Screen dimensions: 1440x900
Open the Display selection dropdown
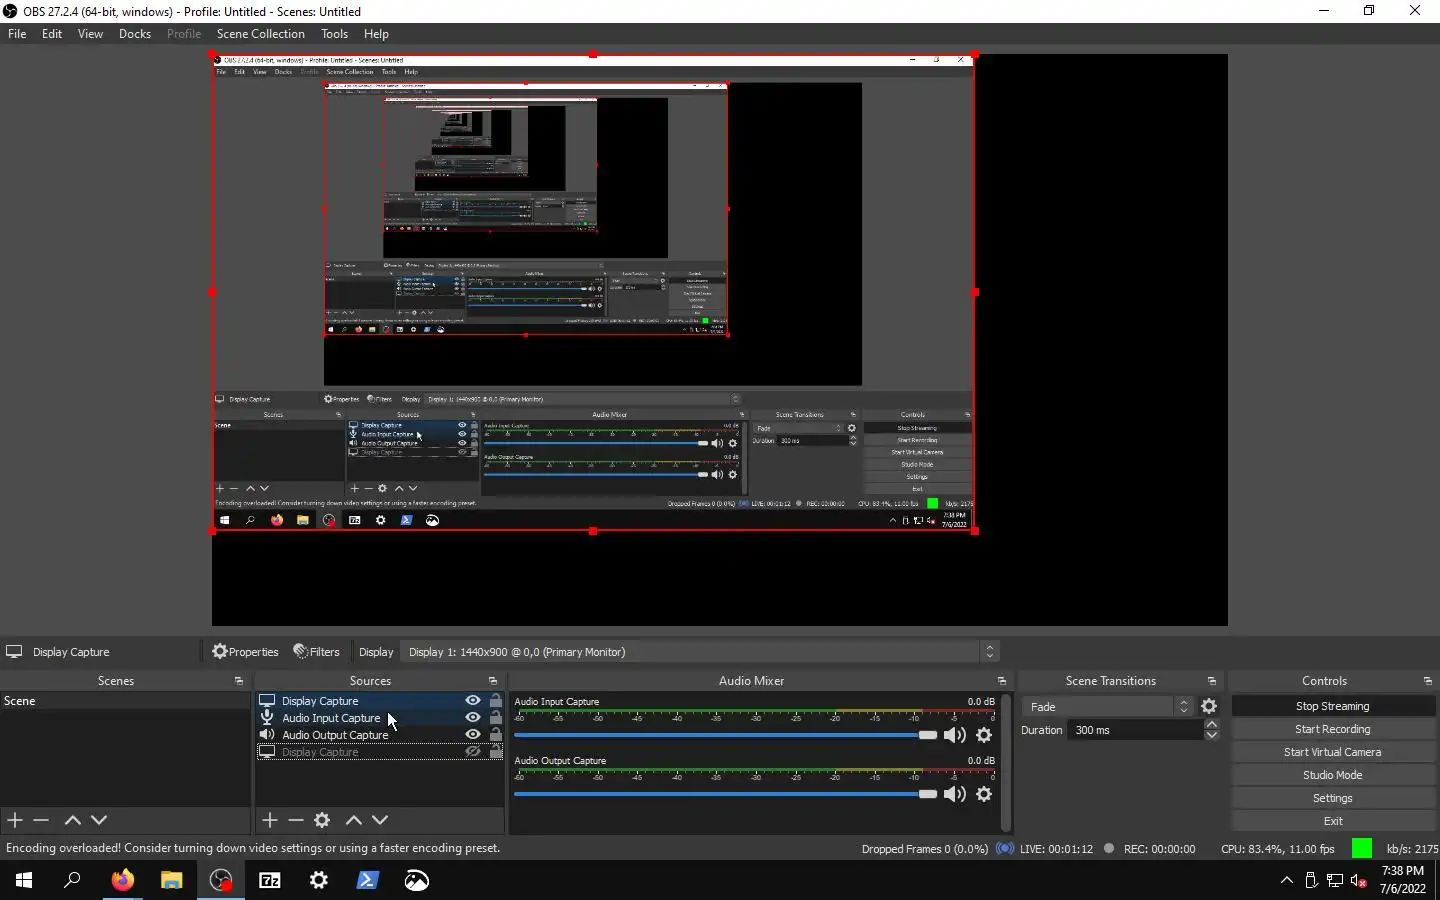tap(700, 652)
